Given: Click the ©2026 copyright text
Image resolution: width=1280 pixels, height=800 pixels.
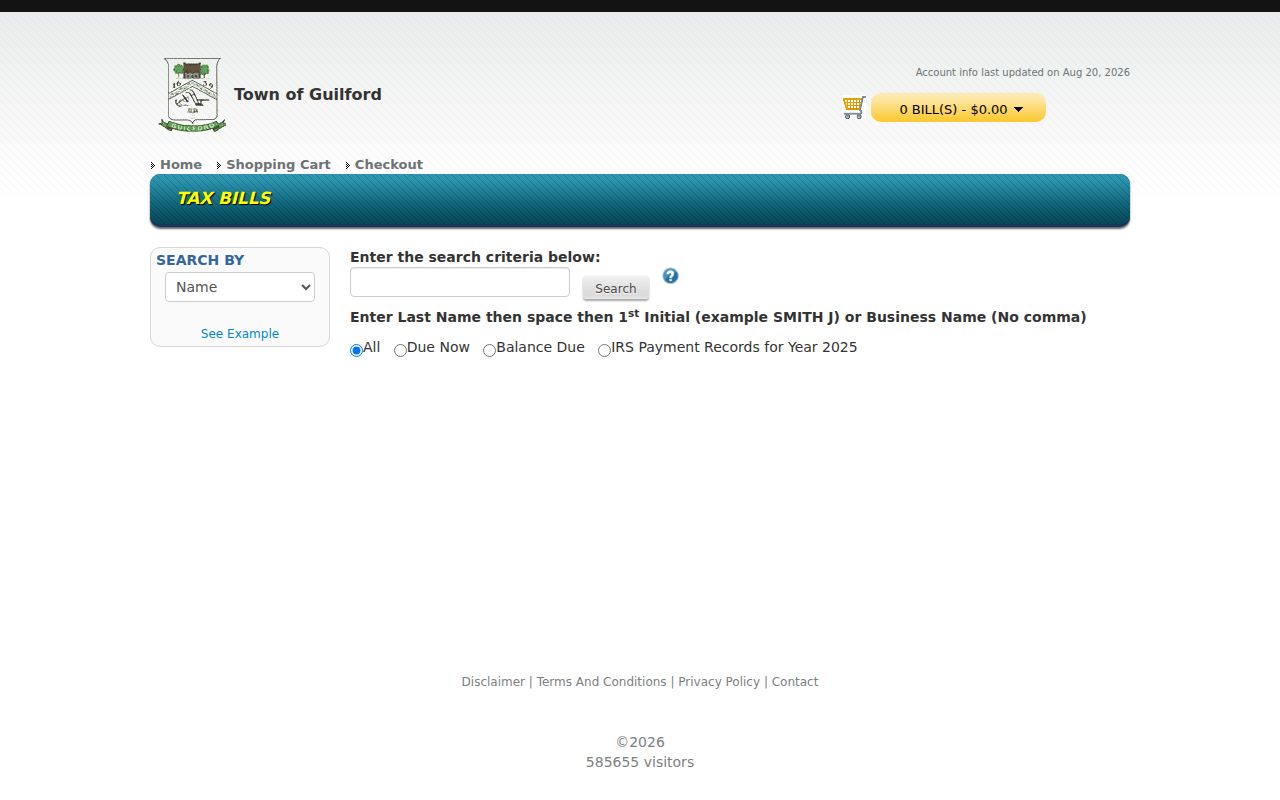Looking at the screenshot, I should coord(640,742).
